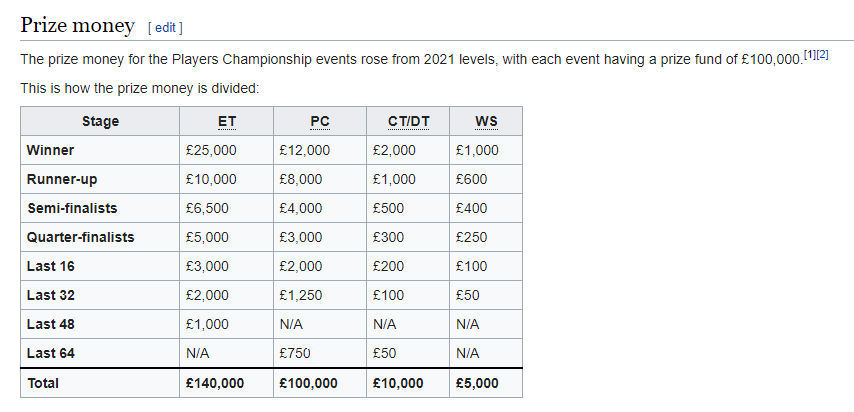Open citation reference [1]
This screenshot has height=412, width=854.
810,54
